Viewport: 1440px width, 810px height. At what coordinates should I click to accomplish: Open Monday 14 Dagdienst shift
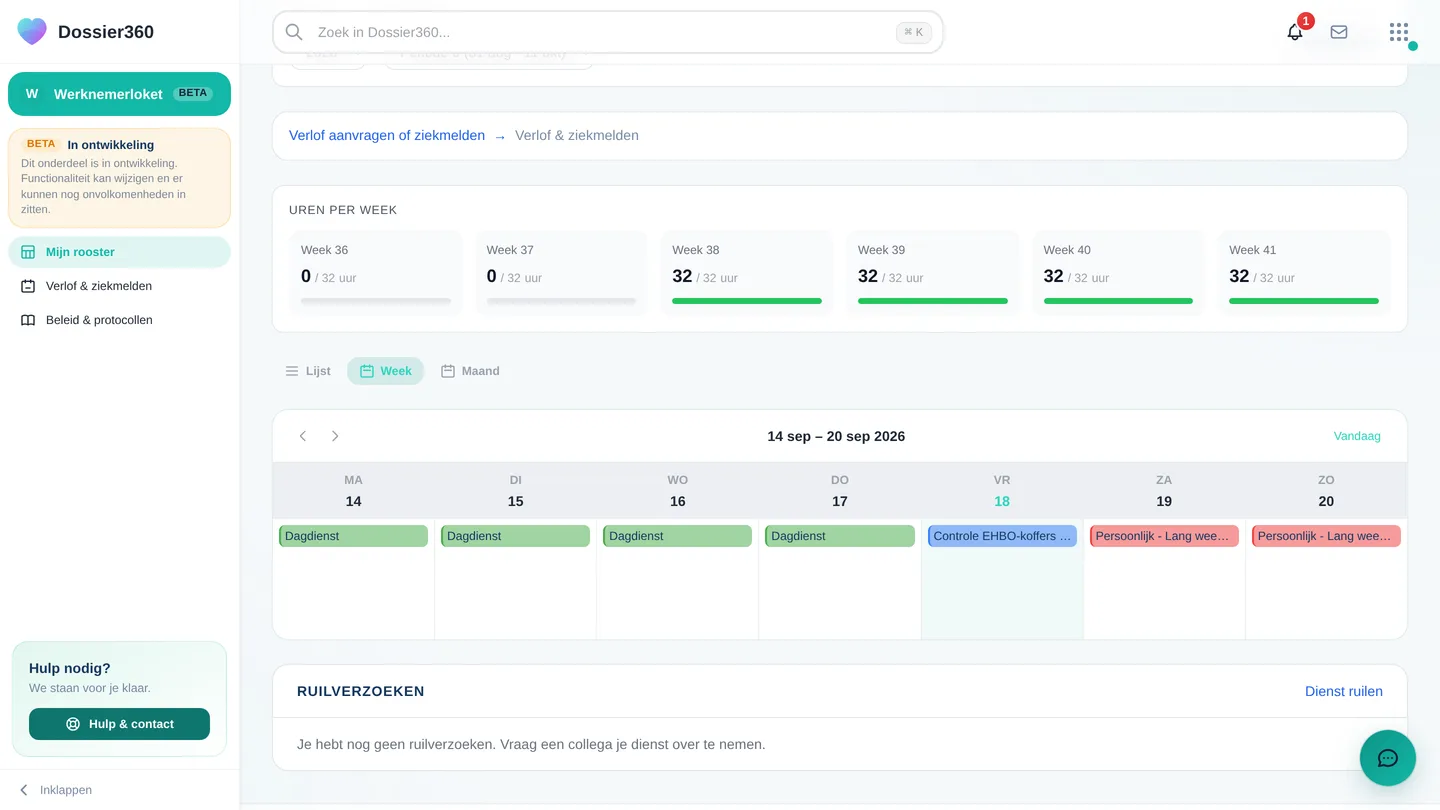tap(353, 536)
